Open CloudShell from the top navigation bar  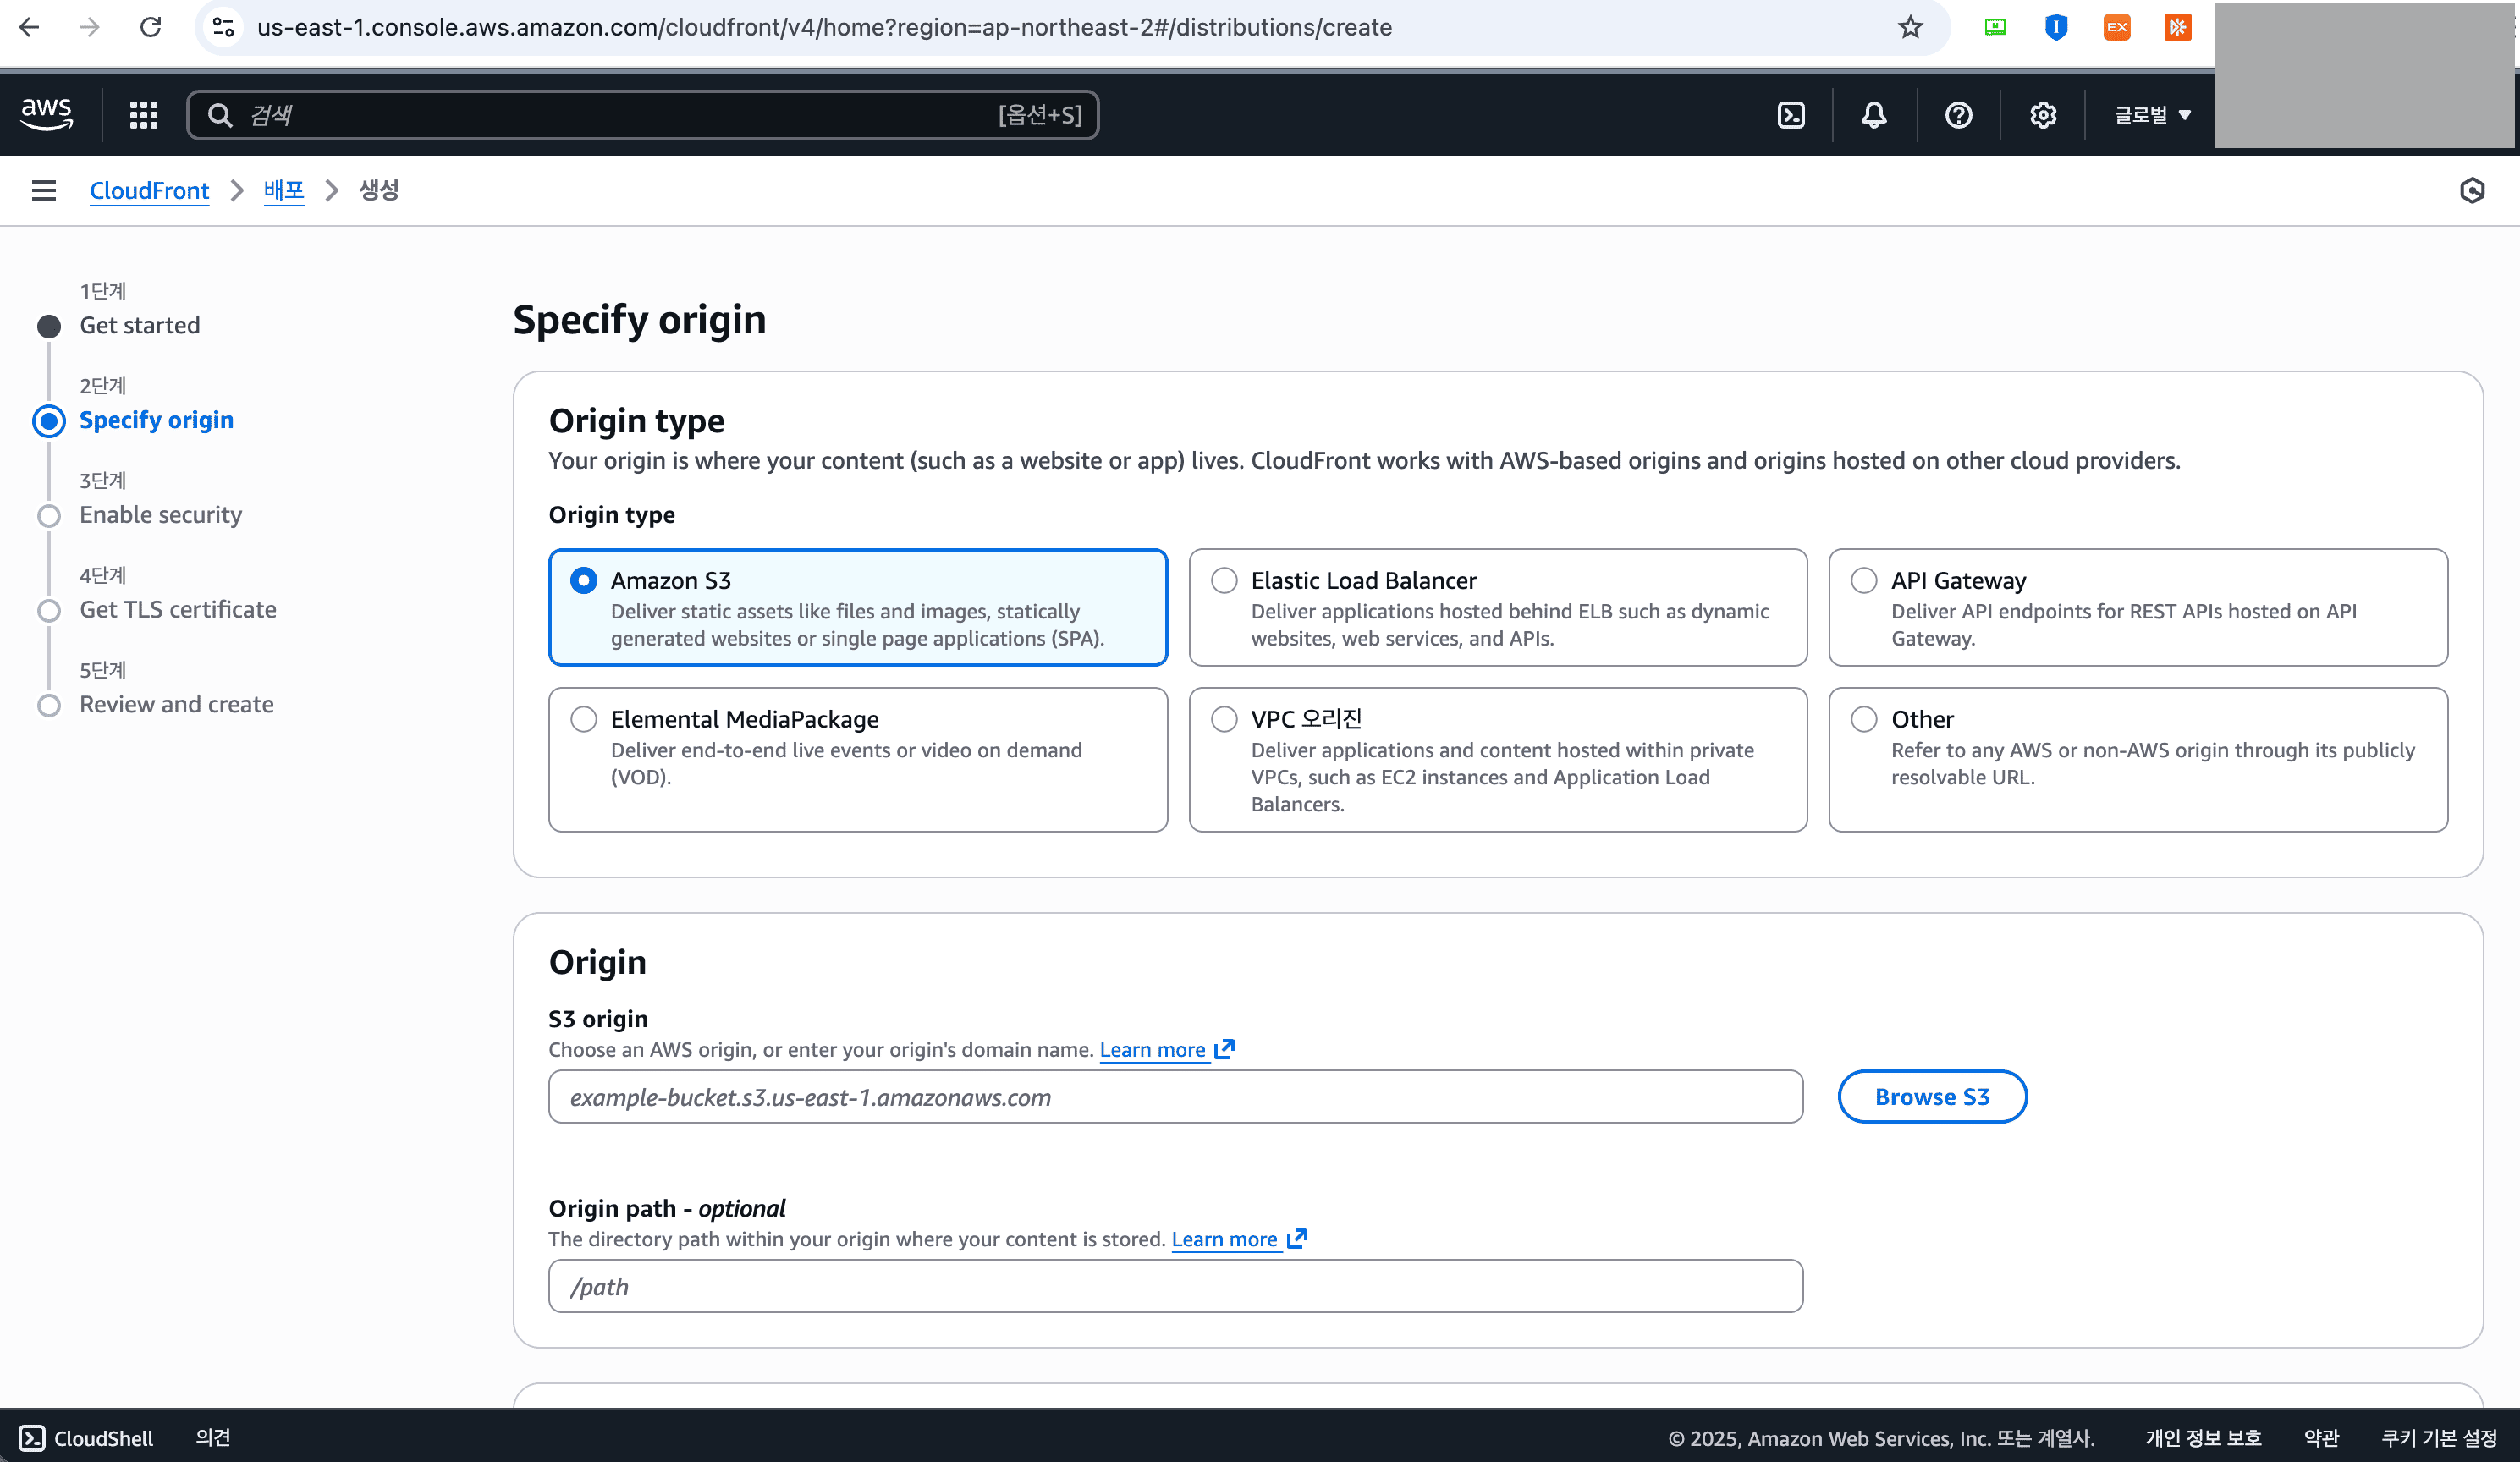click(1791, 115)
